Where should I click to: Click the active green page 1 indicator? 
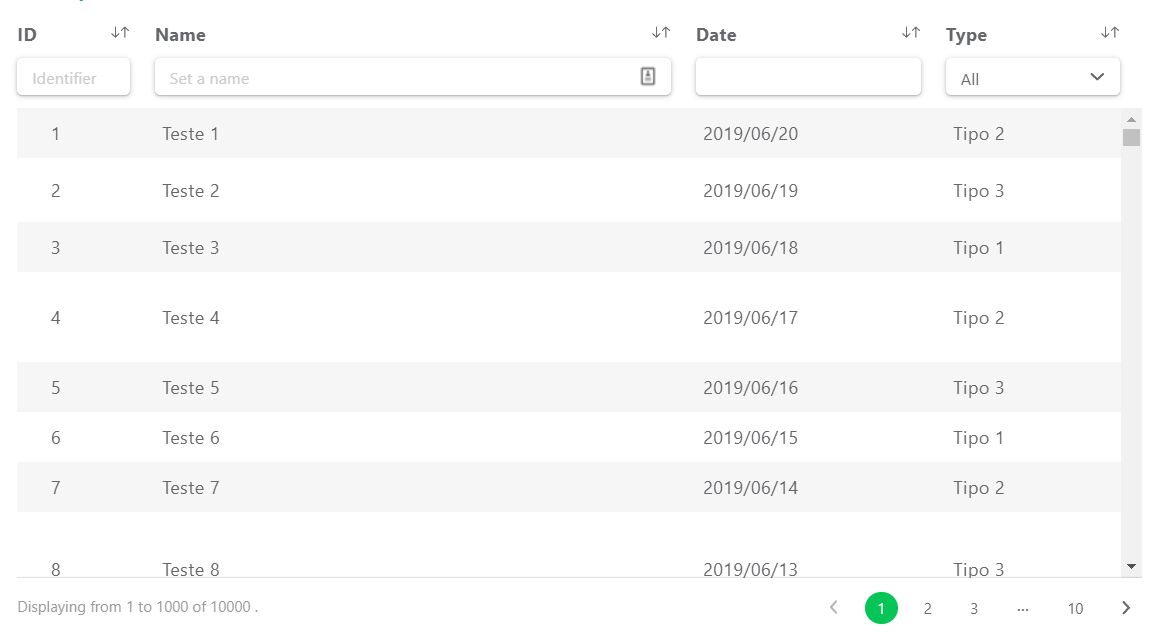881,607
